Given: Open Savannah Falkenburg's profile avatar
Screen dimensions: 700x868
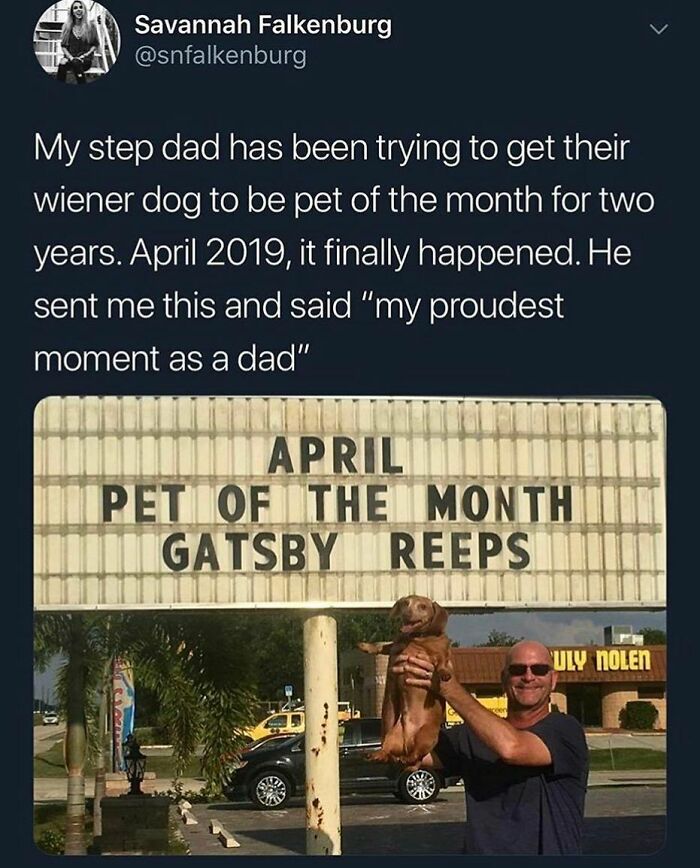Looking at the screenshot, I should (77, 40).
